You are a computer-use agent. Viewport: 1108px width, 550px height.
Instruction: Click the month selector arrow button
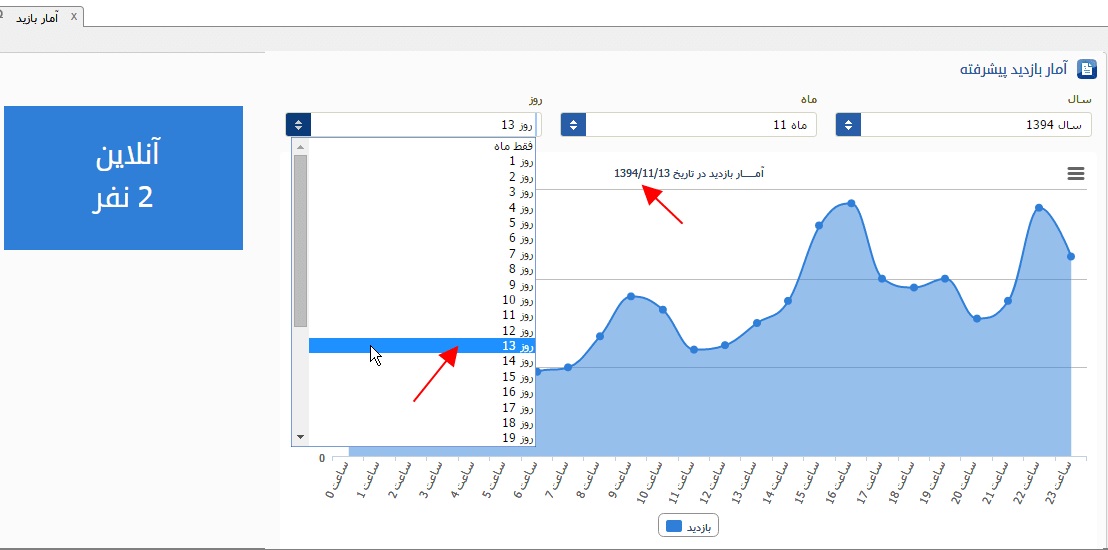click(573, 125)
